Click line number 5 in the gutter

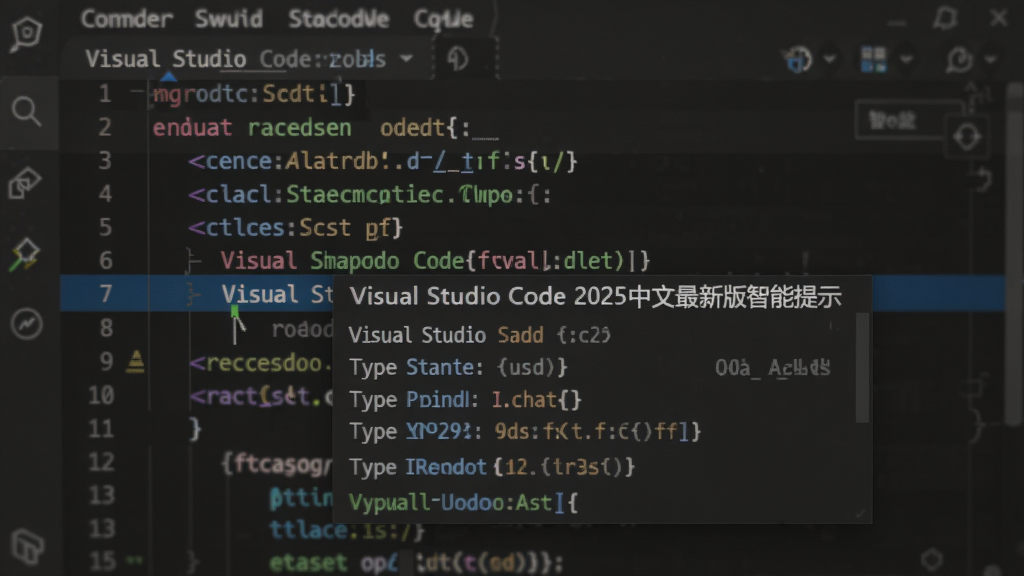104,227
